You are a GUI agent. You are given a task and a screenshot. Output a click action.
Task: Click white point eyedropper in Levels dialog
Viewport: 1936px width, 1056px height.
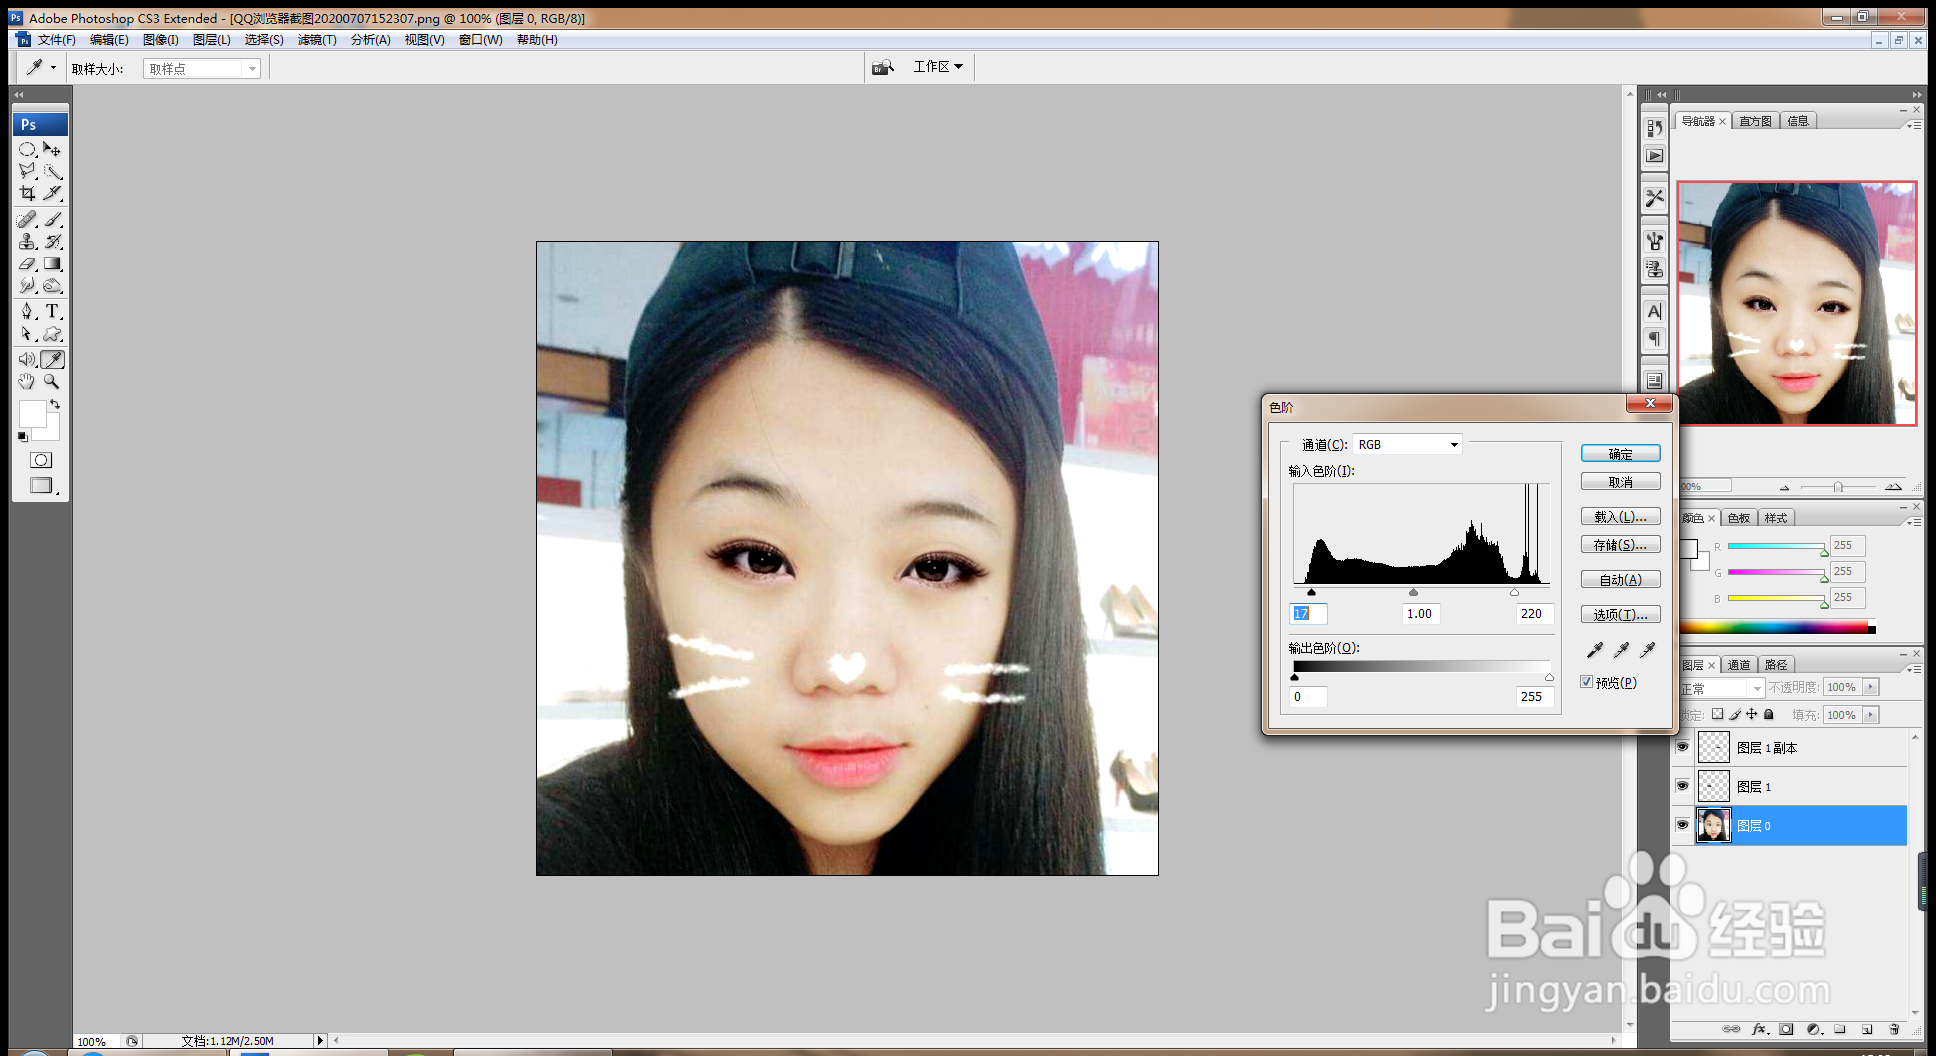click(x=1647, y=650)
